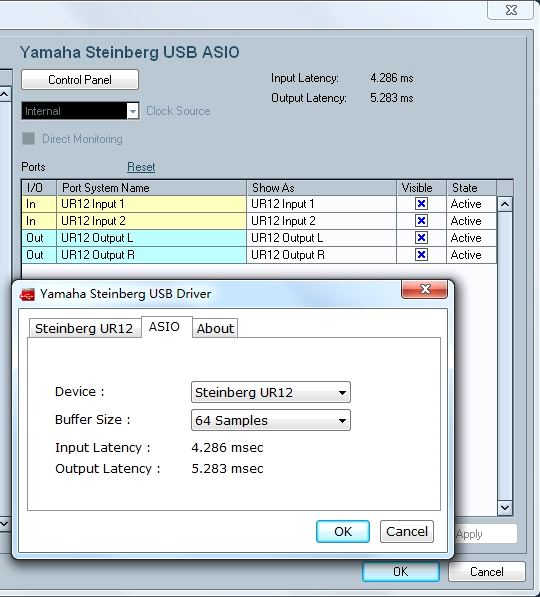540x597 pixels.
Task: Select the Show As cell UR12 Output L
Action: click(x=321, y=238)
